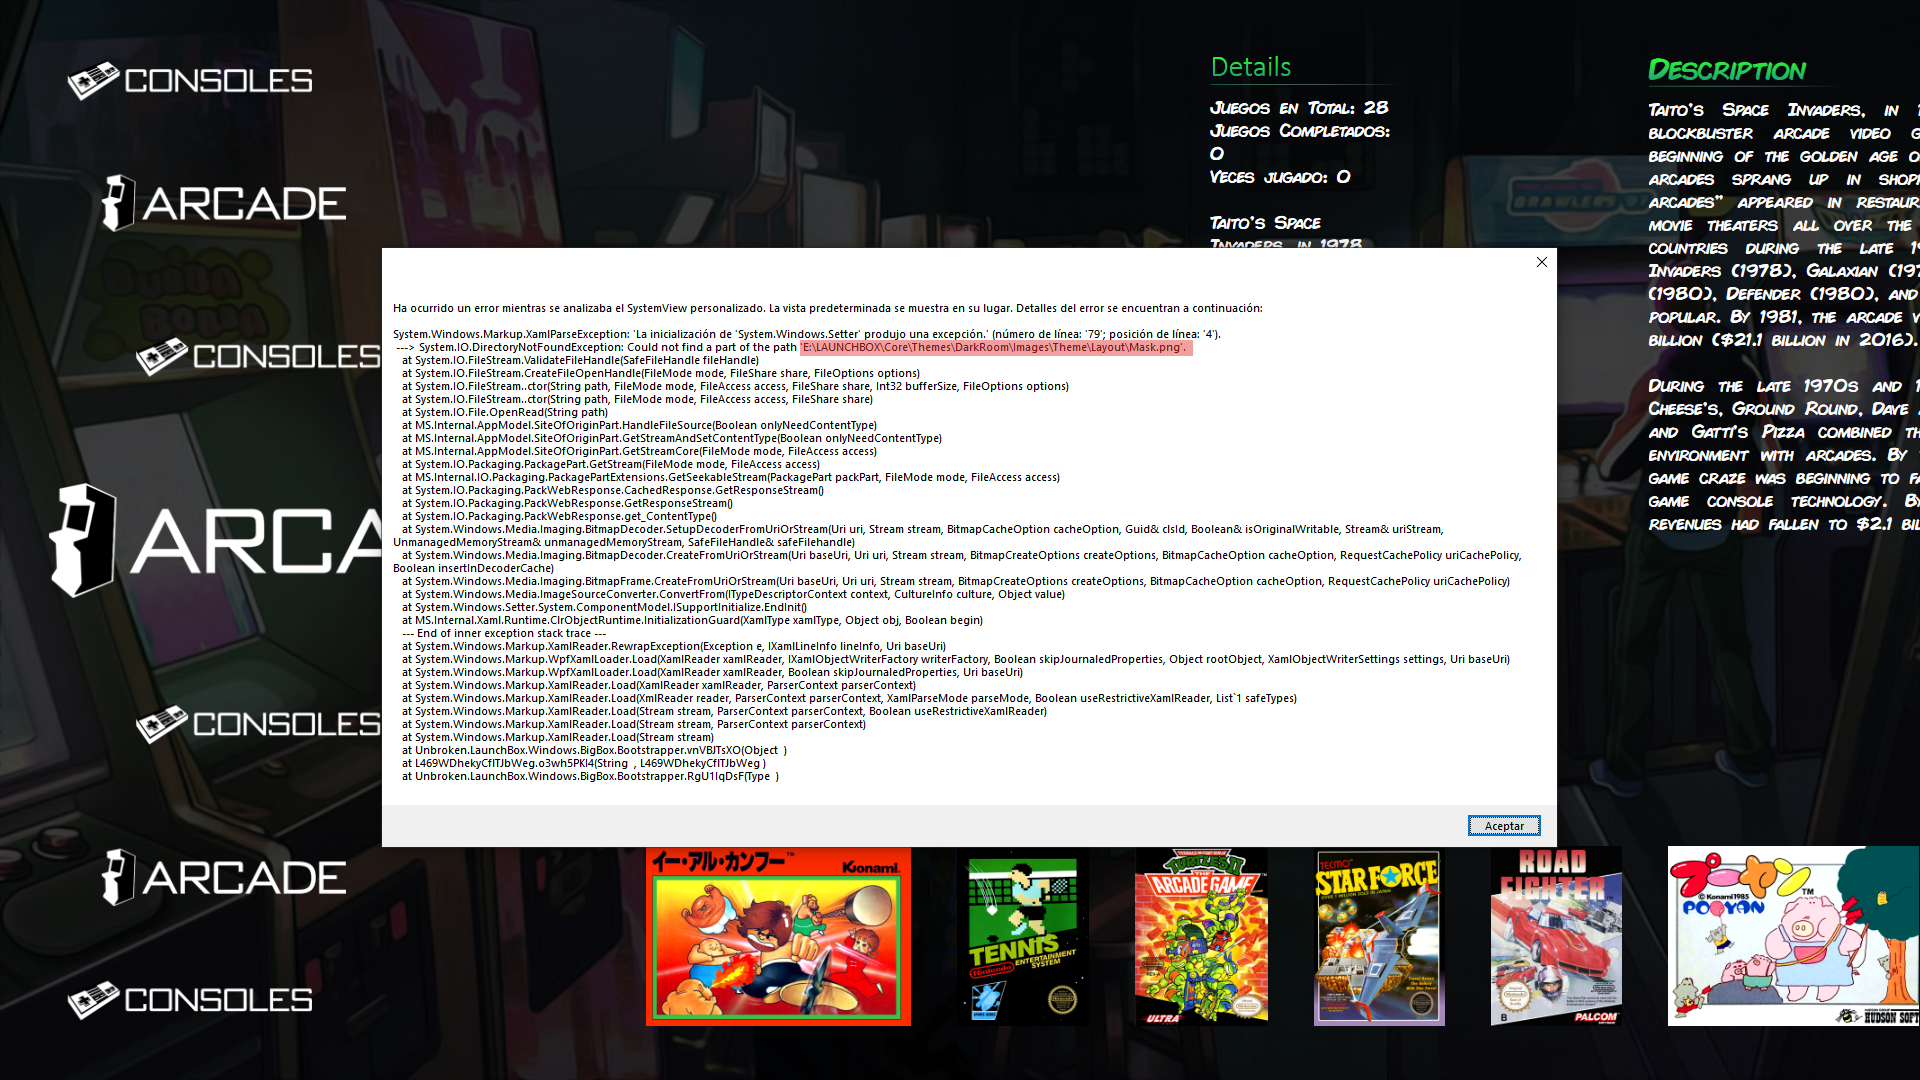Click 'End of inner exception stack trace' line
1920x1080 pixels.
pos(504,633)
